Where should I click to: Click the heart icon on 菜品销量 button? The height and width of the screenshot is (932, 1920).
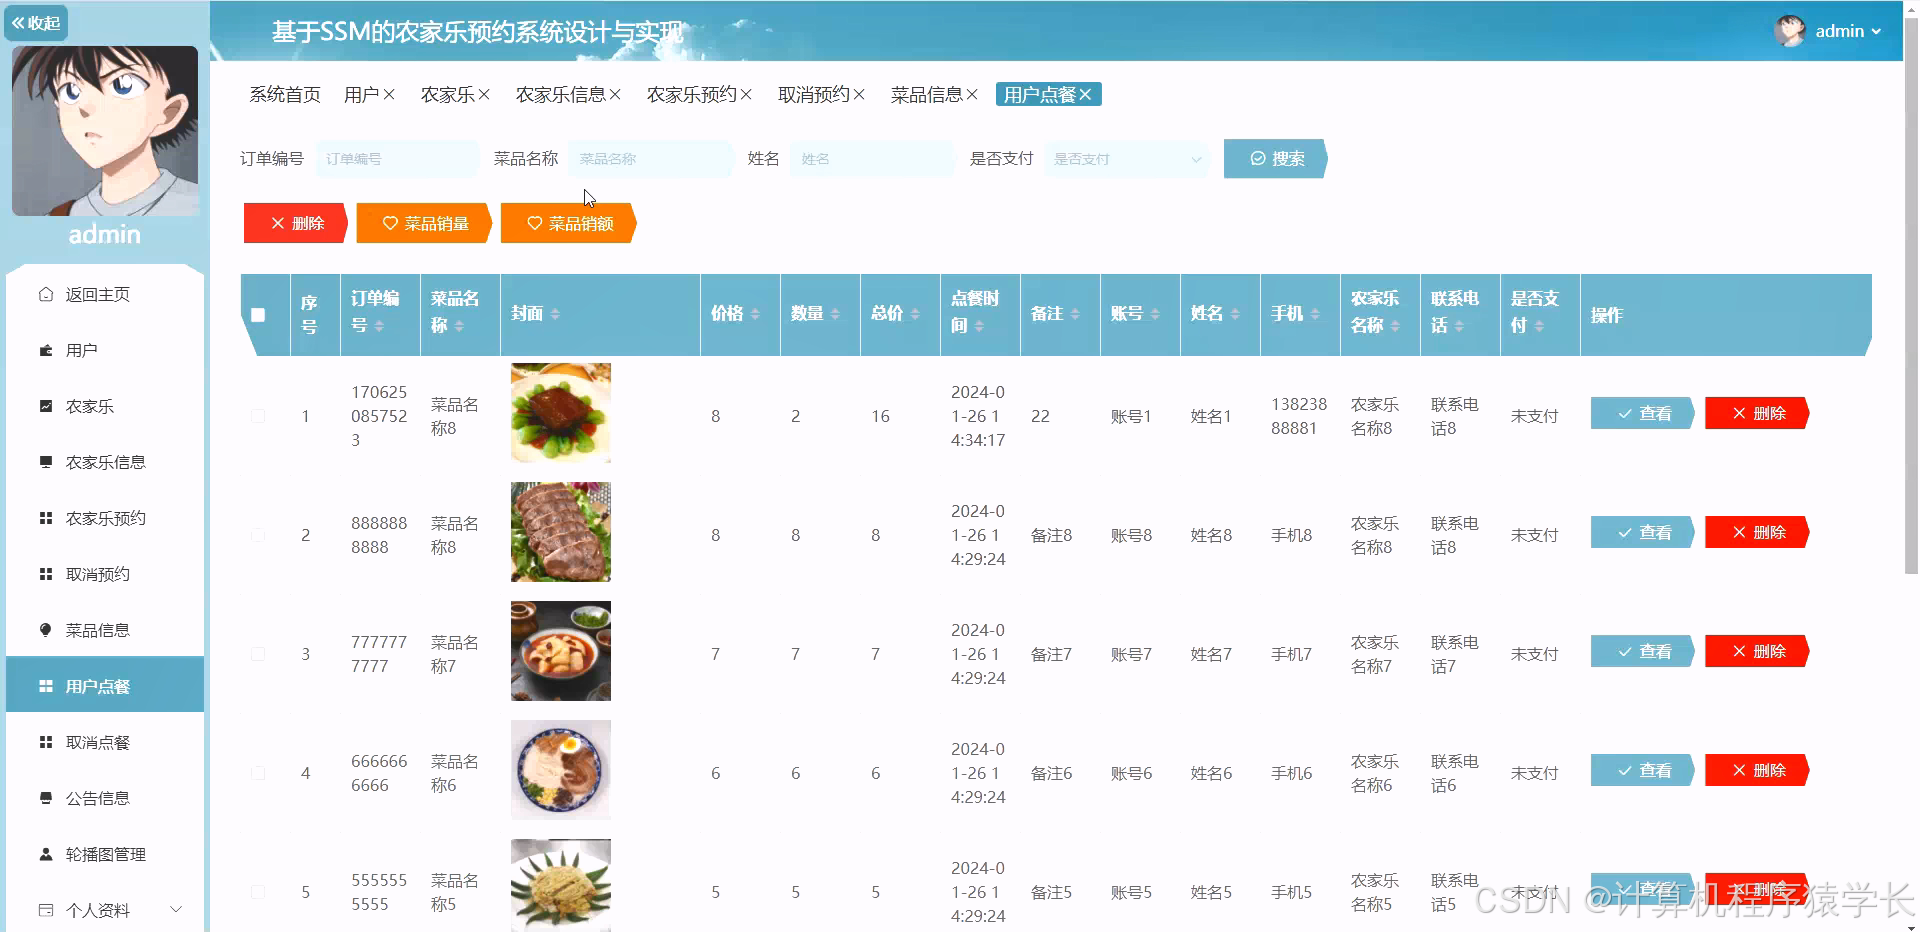pos(390,223)
